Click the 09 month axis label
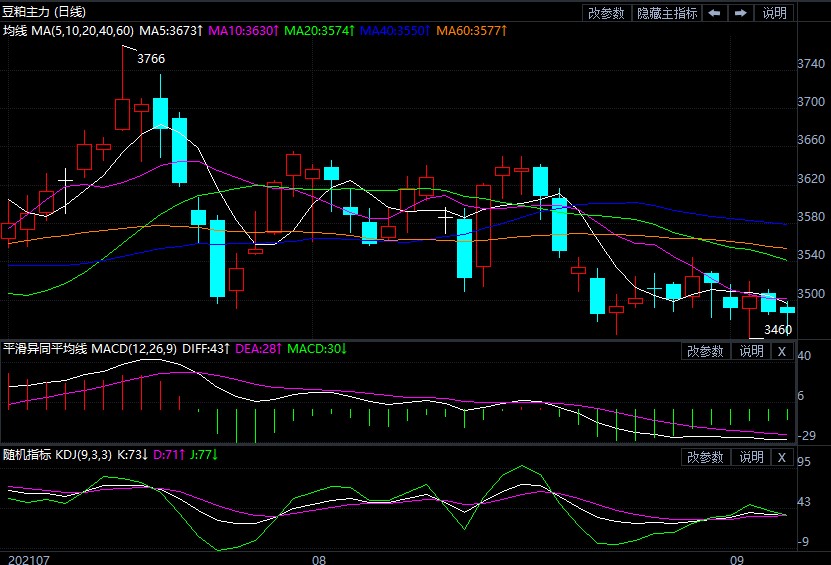This screenshot has width=831, height=565. click(x=737, y=560)
